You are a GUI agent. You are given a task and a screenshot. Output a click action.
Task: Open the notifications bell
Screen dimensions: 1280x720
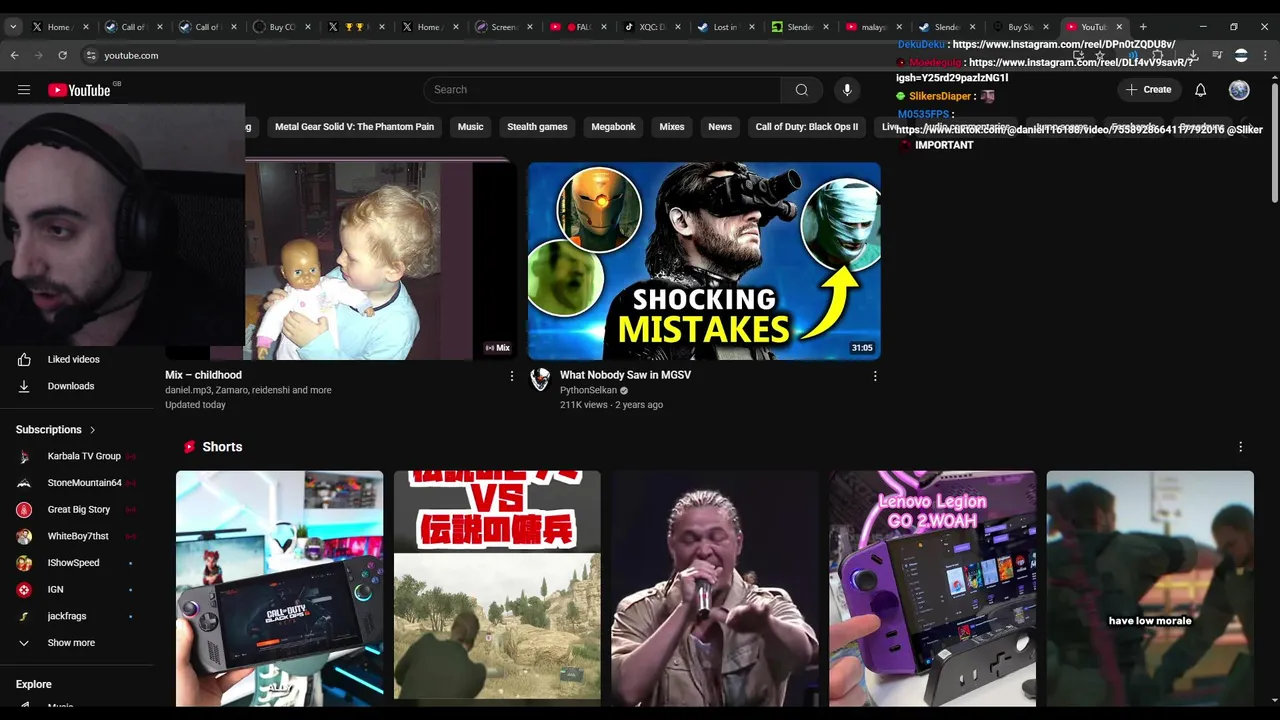coord(1201,90)
